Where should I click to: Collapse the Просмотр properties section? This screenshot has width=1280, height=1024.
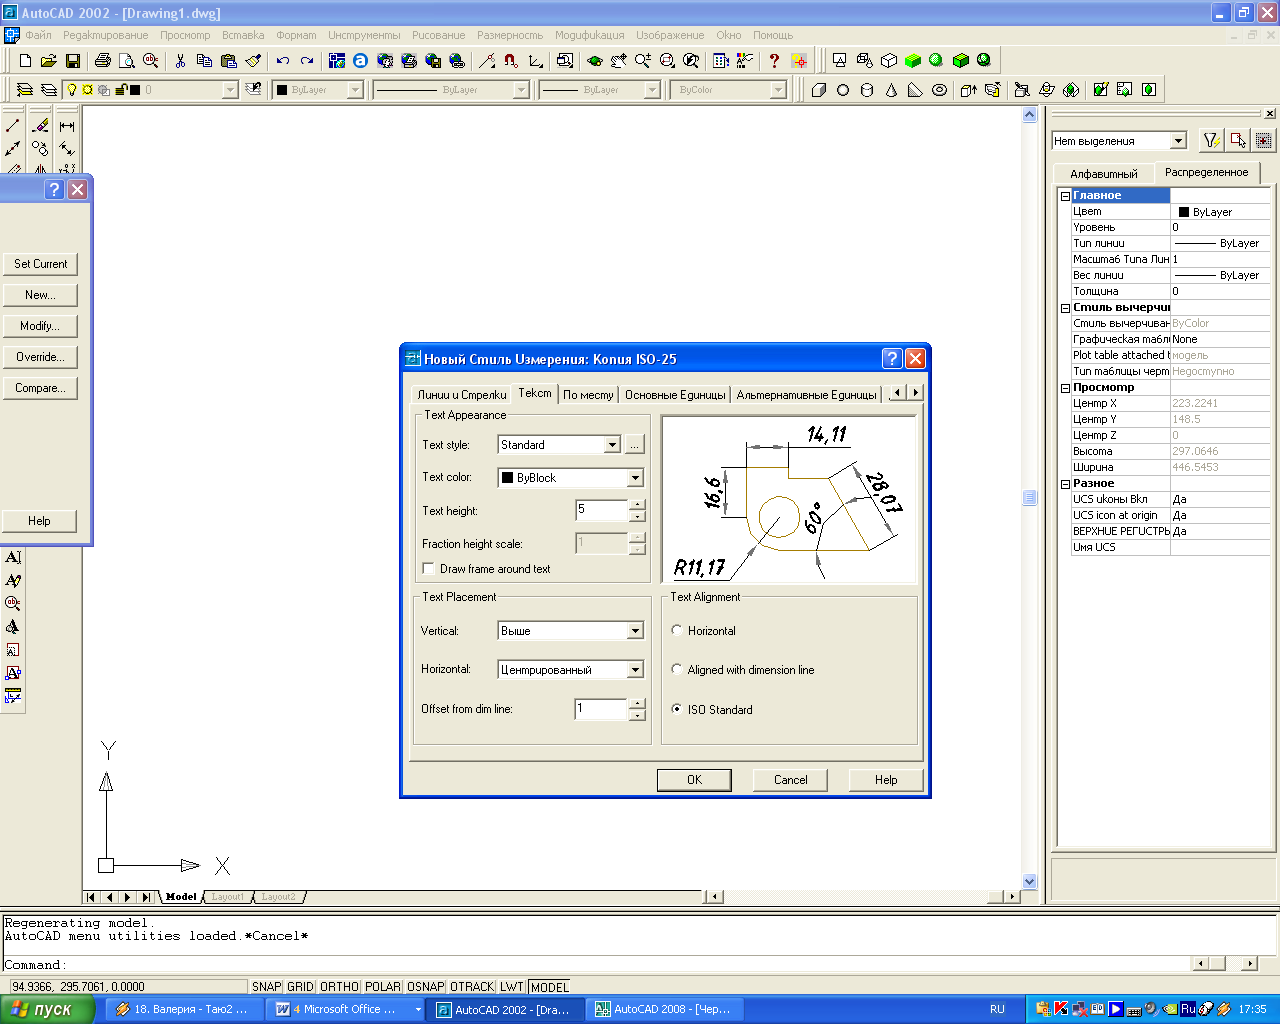point(1065,388)
